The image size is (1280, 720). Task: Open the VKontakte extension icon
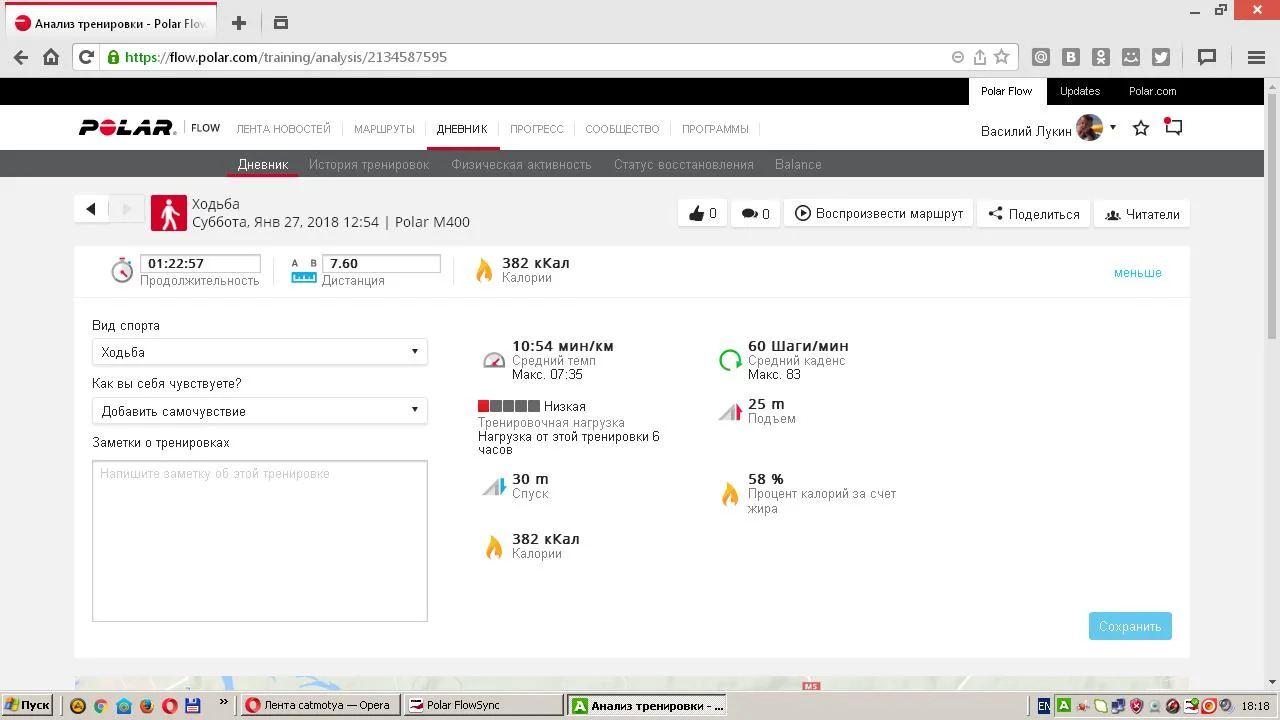coord(1071,57)
